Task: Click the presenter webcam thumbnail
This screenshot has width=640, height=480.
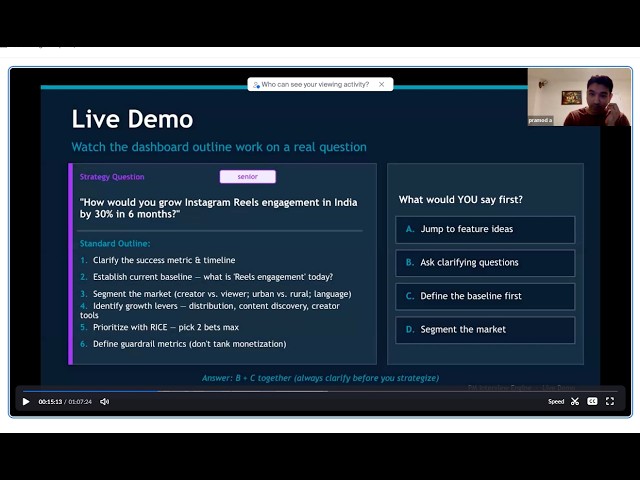Action: point(579,97)
